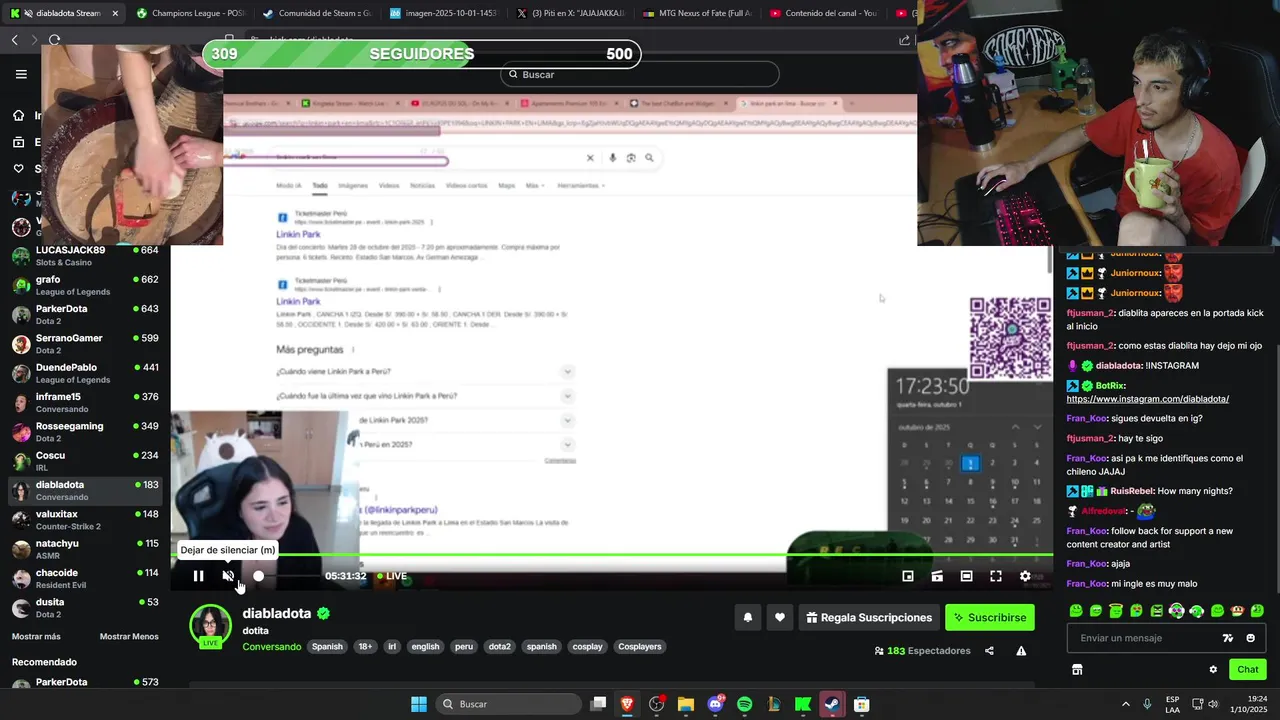Select the cosplay tag

coord(587,647)
